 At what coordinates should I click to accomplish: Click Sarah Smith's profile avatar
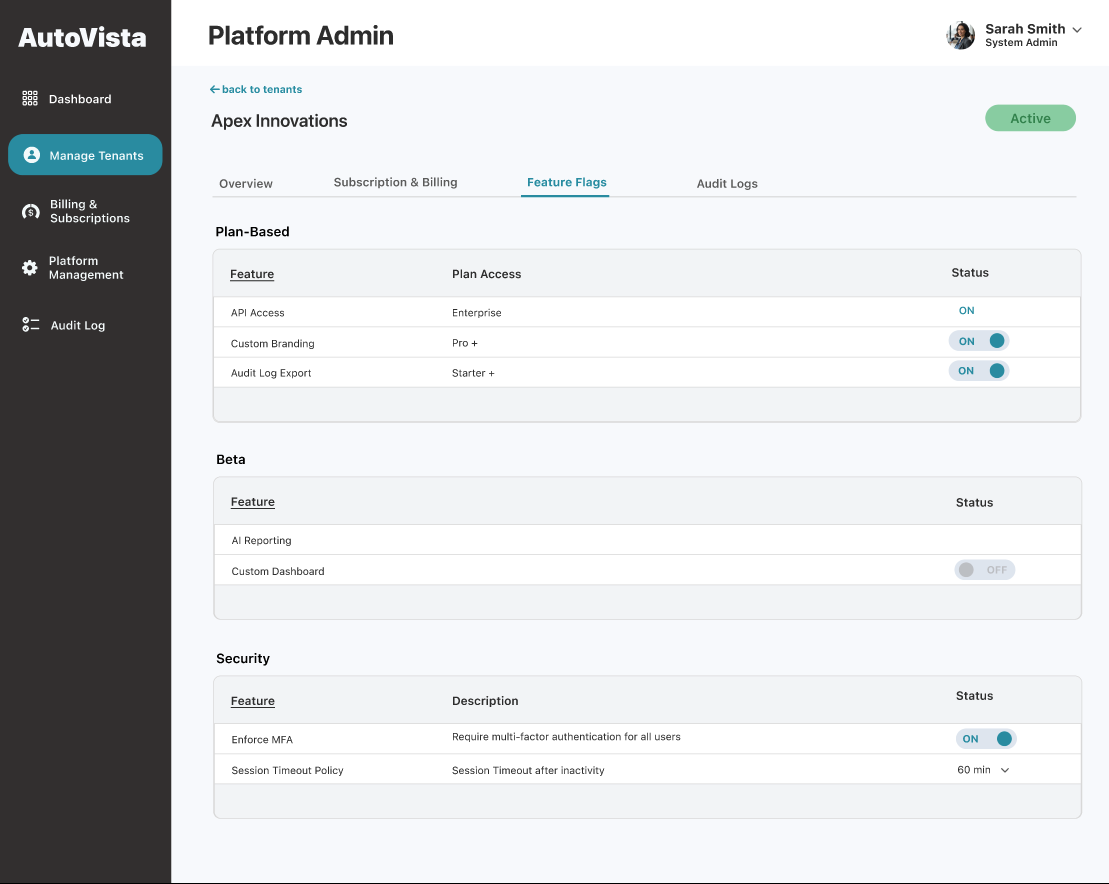[960, 35]
